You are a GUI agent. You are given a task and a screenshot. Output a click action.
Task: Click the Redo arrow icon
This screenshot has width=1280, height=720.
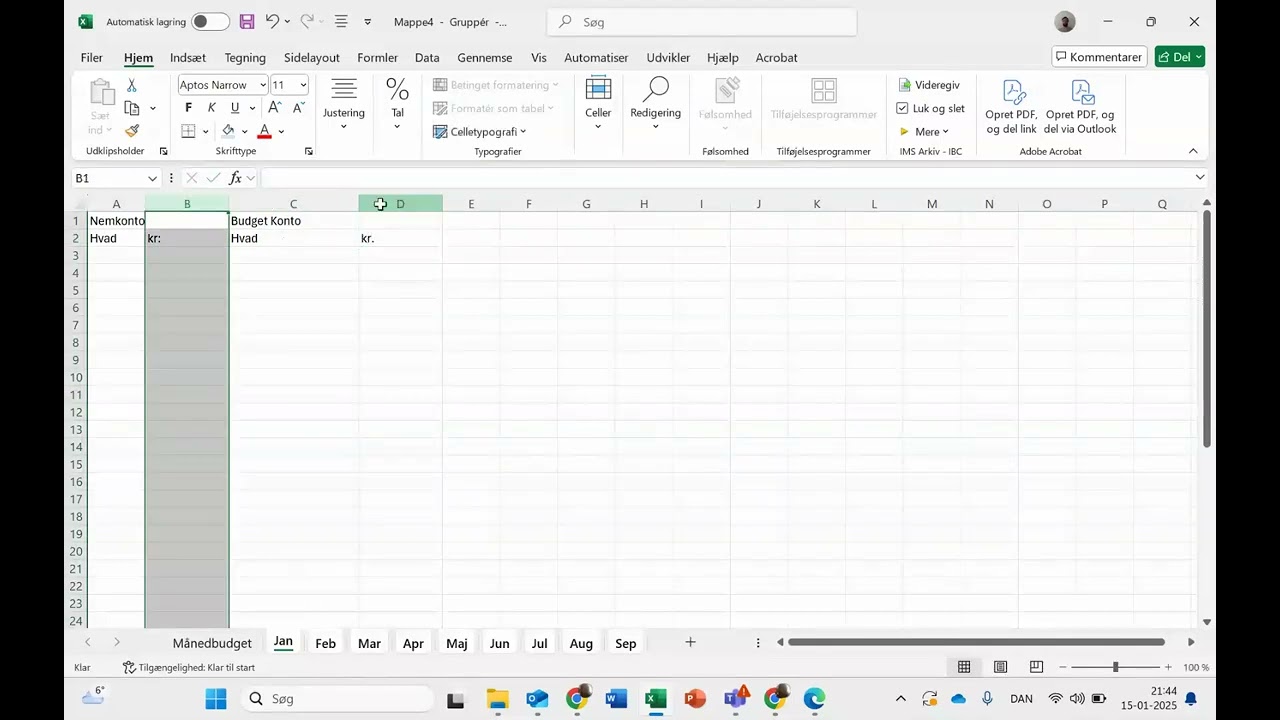pos(307,21)
